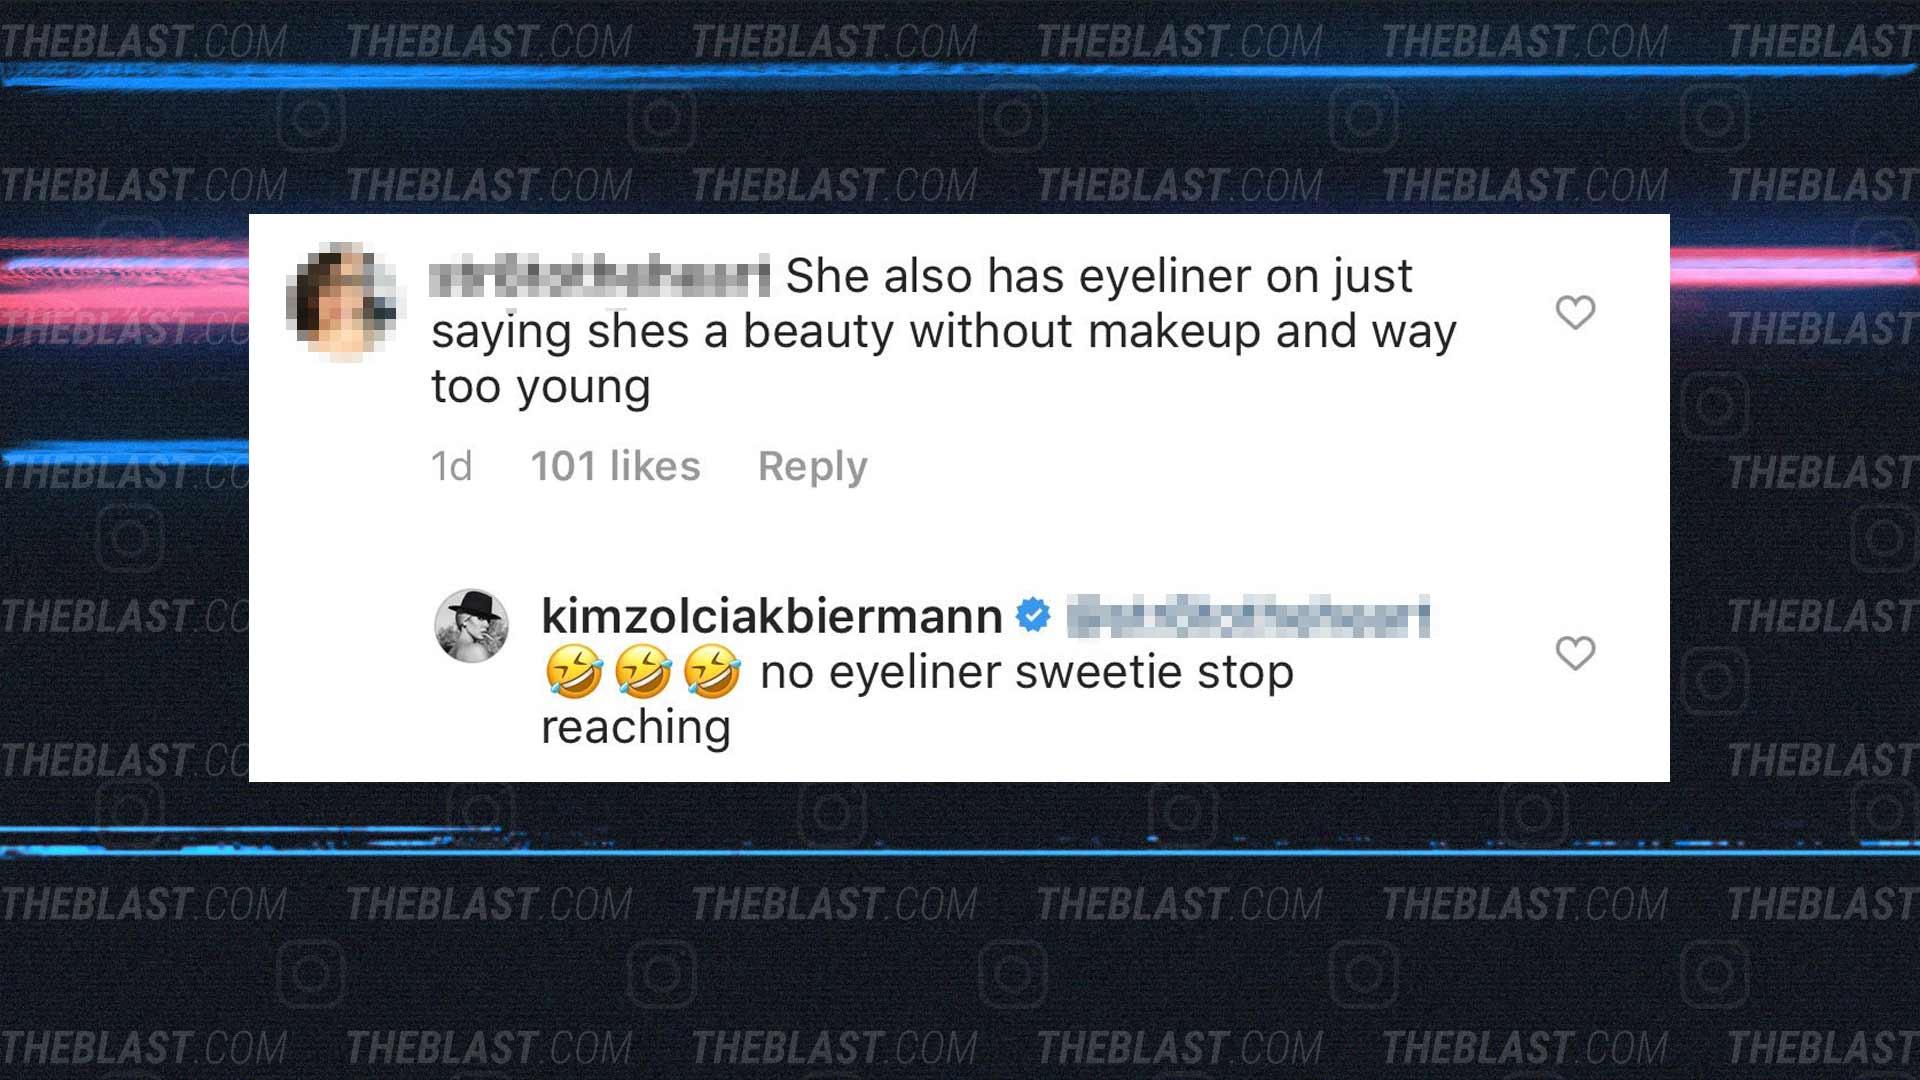Click the word 'reaching' in the reply
The height and width of the screenshot is (1080, 1920).
click(636, 727)
